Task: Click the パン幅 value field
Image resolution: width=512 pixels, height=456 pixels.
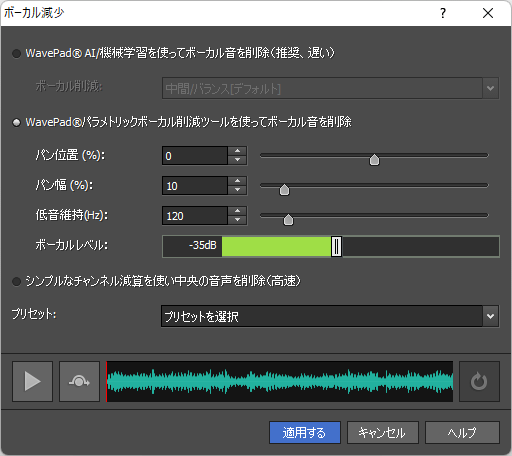Action: pos(195,186)
